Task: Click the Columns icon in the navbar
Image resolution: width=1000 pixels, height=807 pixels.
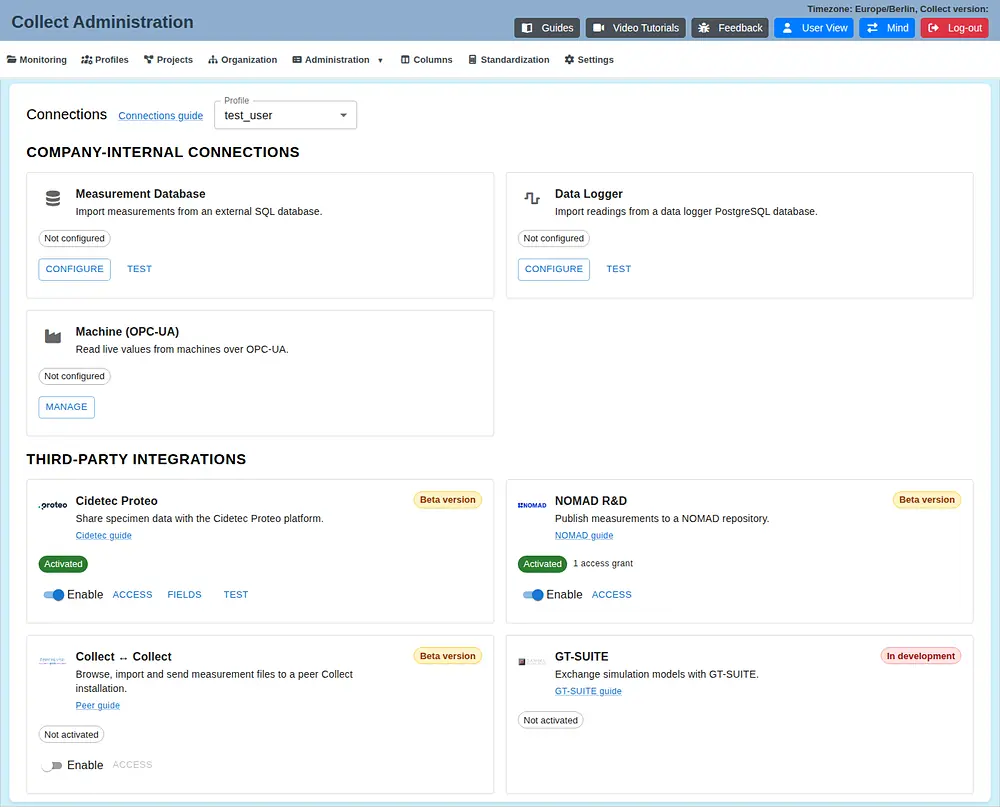Action: [405, 59]
